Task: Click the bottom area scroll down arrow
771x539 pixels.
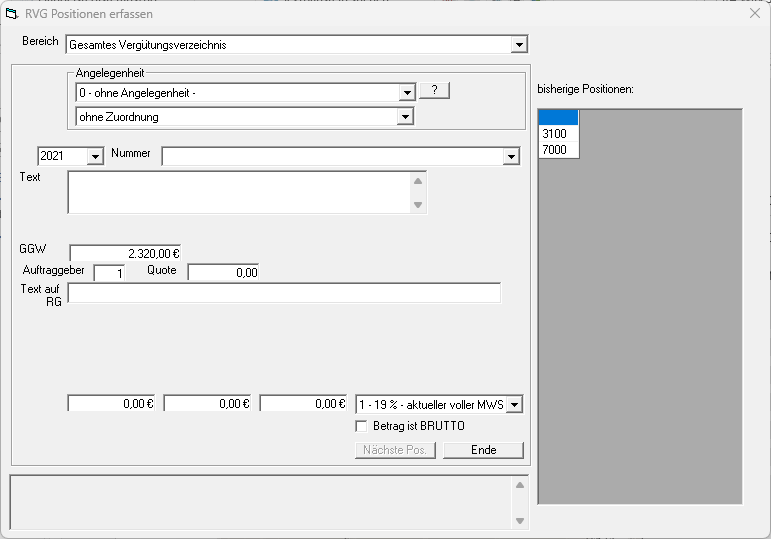Action: click(520, 521)
